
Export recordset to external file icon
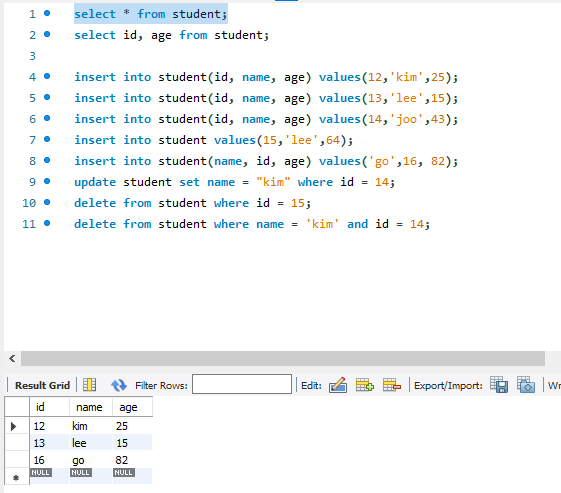coord(499,385)
